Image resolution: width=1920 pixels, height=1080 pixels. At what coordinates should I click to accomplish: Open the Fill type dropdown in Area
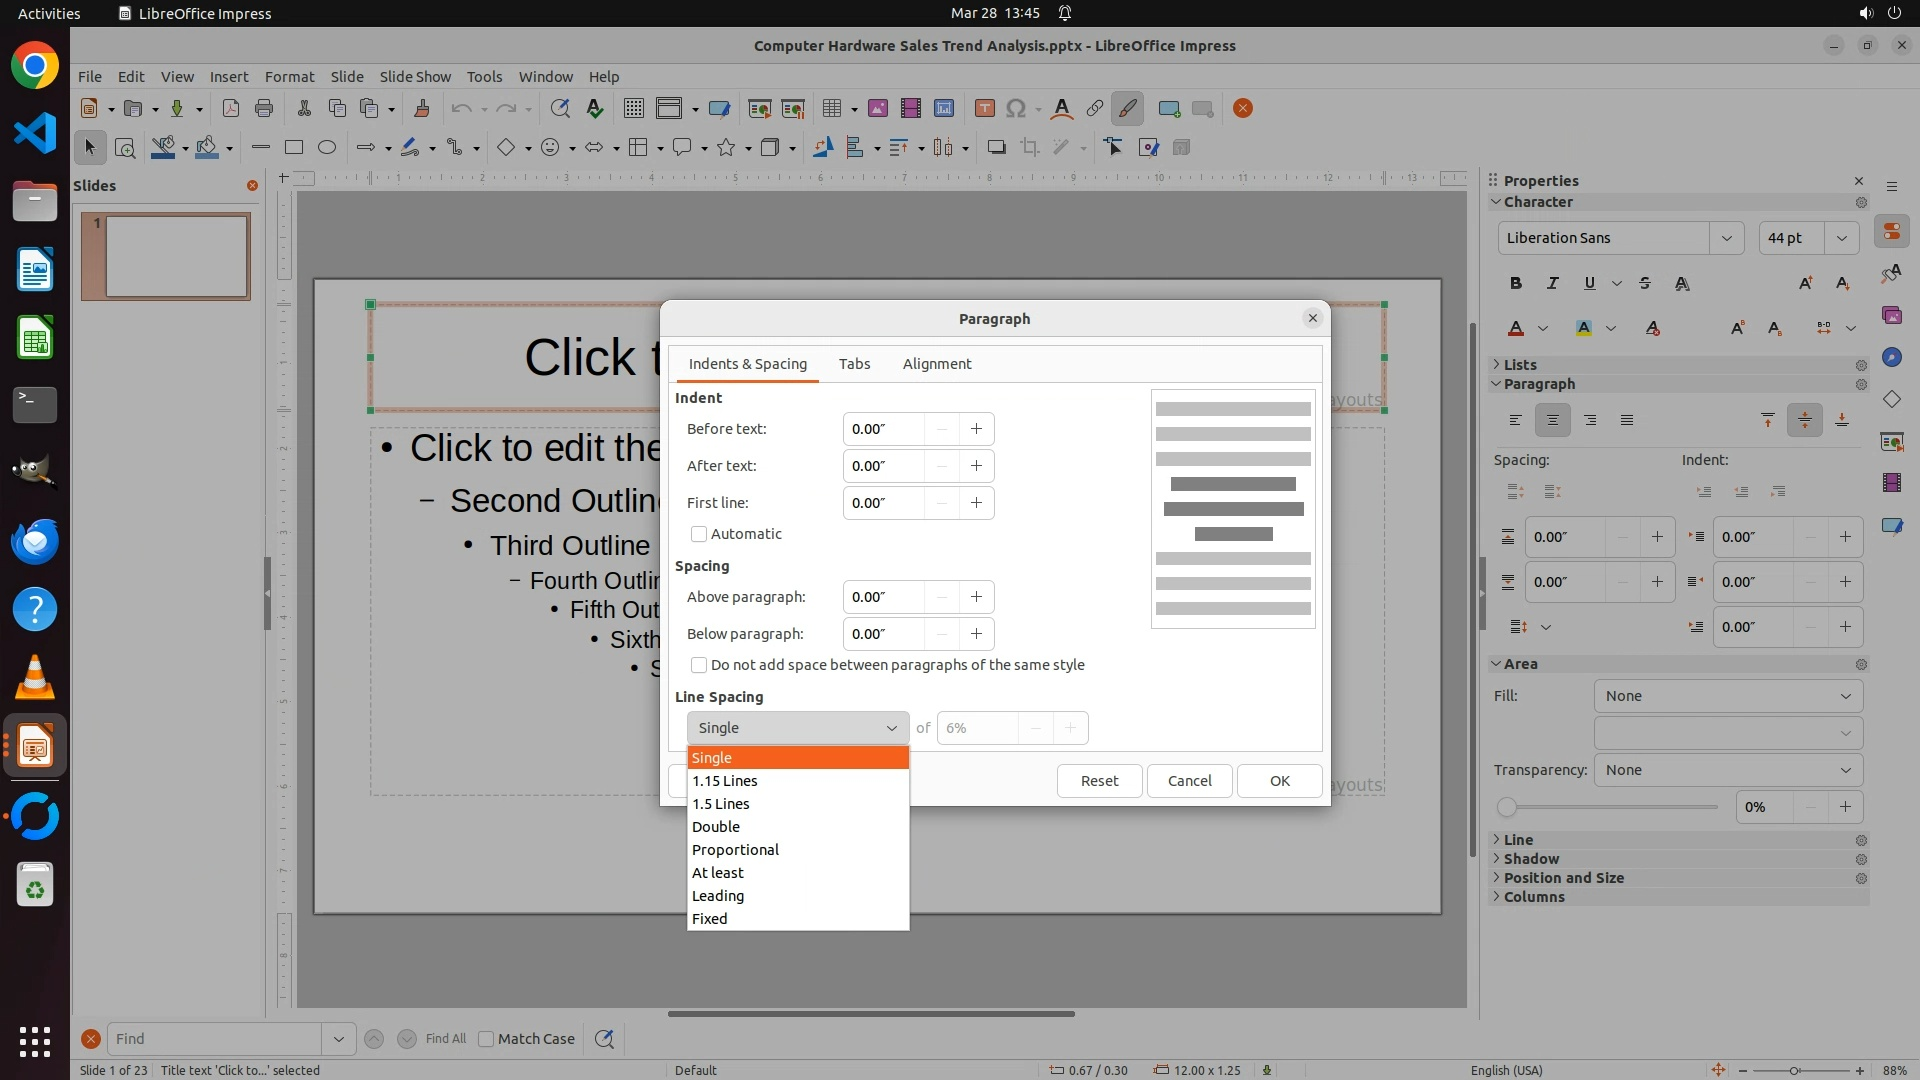[1728, 696]
